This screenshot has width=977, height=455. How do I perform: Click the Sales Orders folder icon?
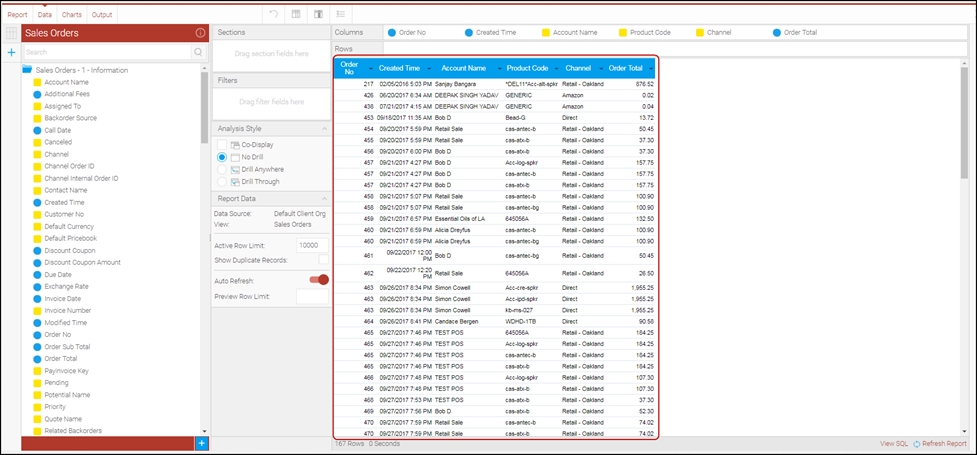click(x=27, y=70)
